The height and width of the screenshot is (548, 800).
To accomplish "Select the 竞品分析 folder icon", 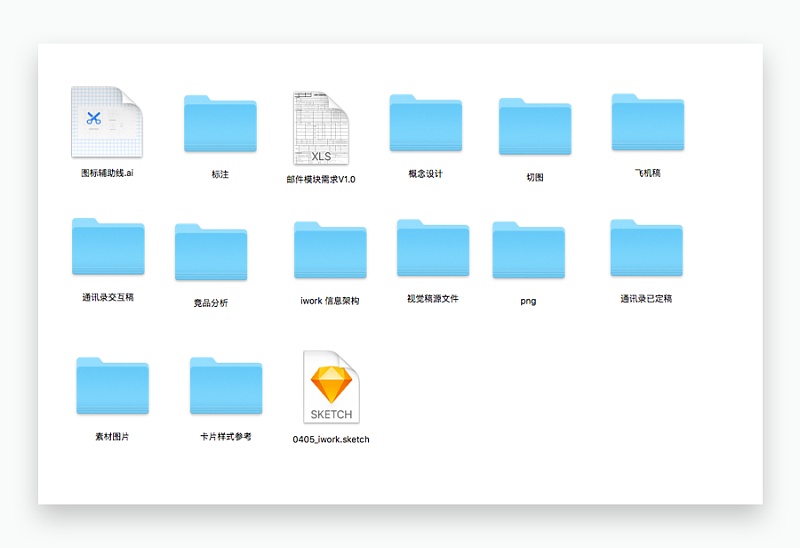I will tap(211, 252).
